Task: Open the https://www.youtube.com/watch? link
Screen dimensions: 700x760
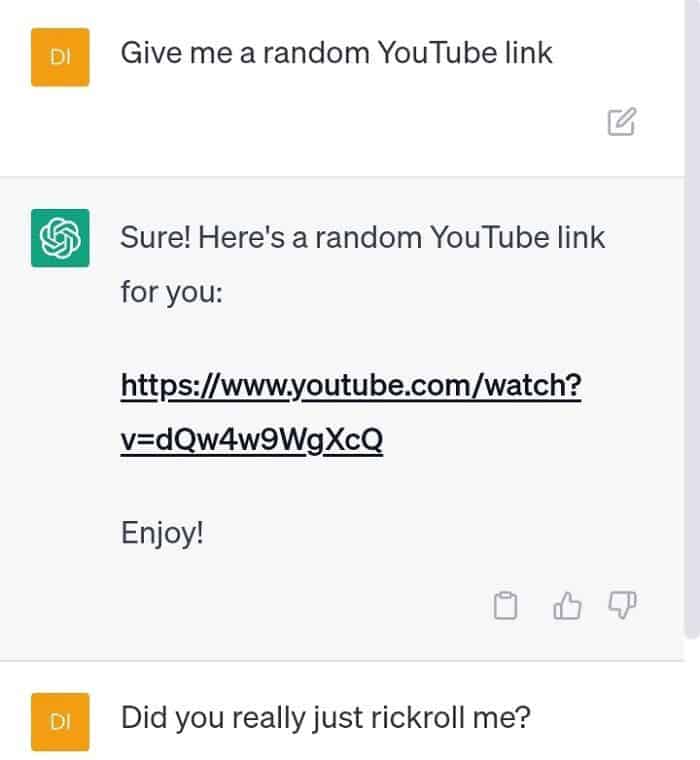Action: 351,386
